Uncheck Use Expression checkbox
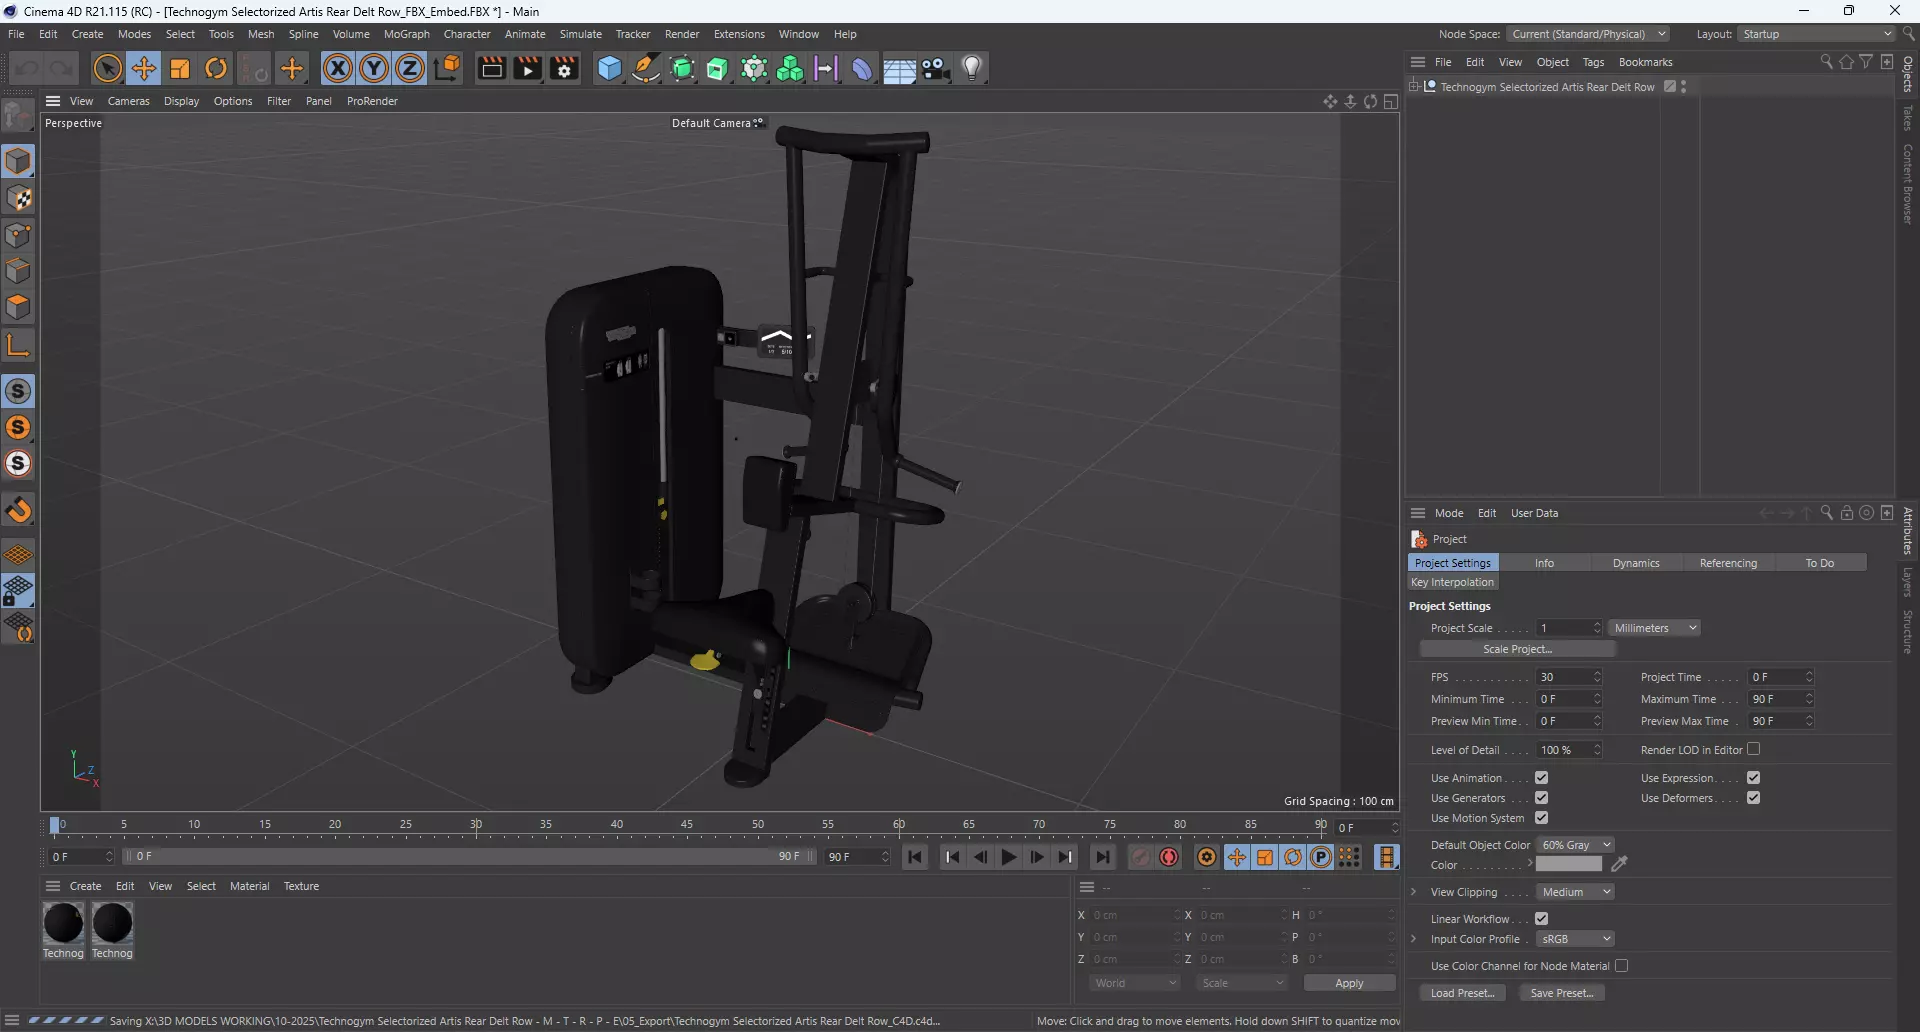This screenshot has width=1920, height=1032. pos(1753,778)
